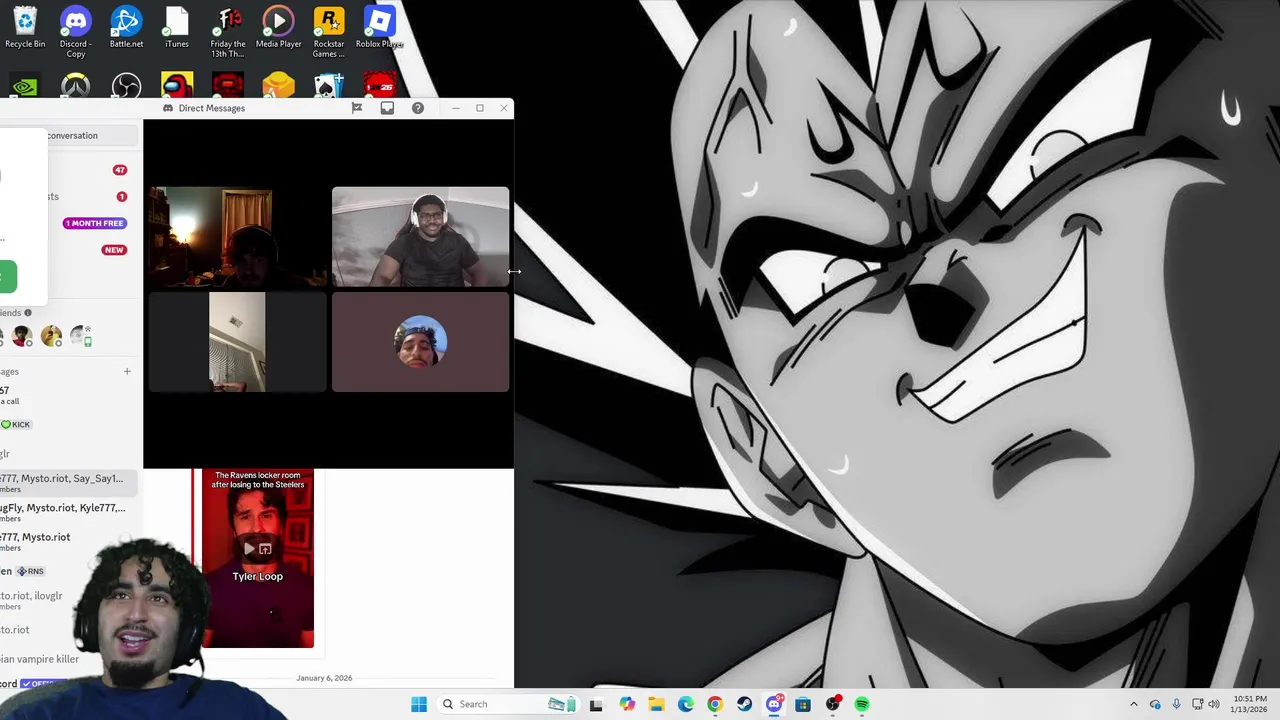Open the Discord inbox icon
The width and height of the screenshot is (1280, 720).
point(387,108)
